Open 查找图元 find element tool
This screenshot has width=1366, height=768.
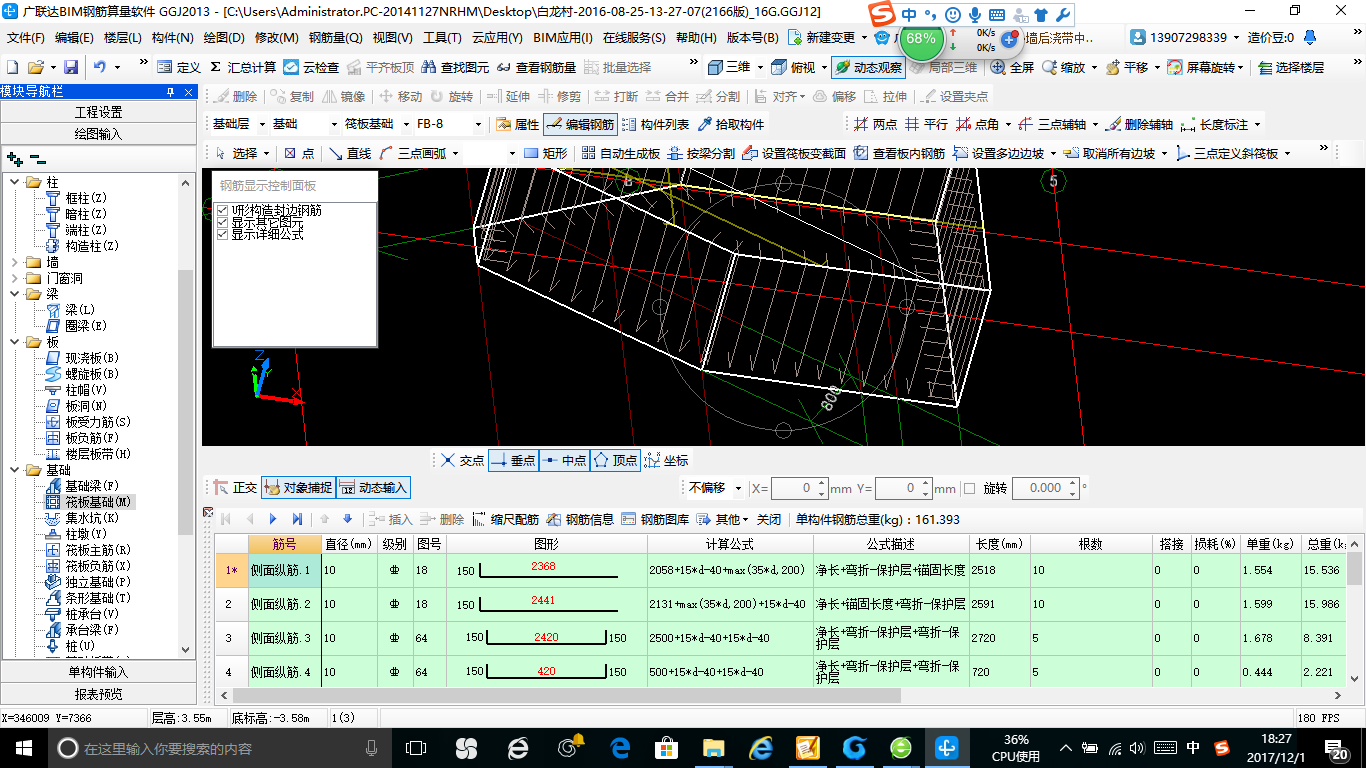[456, 67]
